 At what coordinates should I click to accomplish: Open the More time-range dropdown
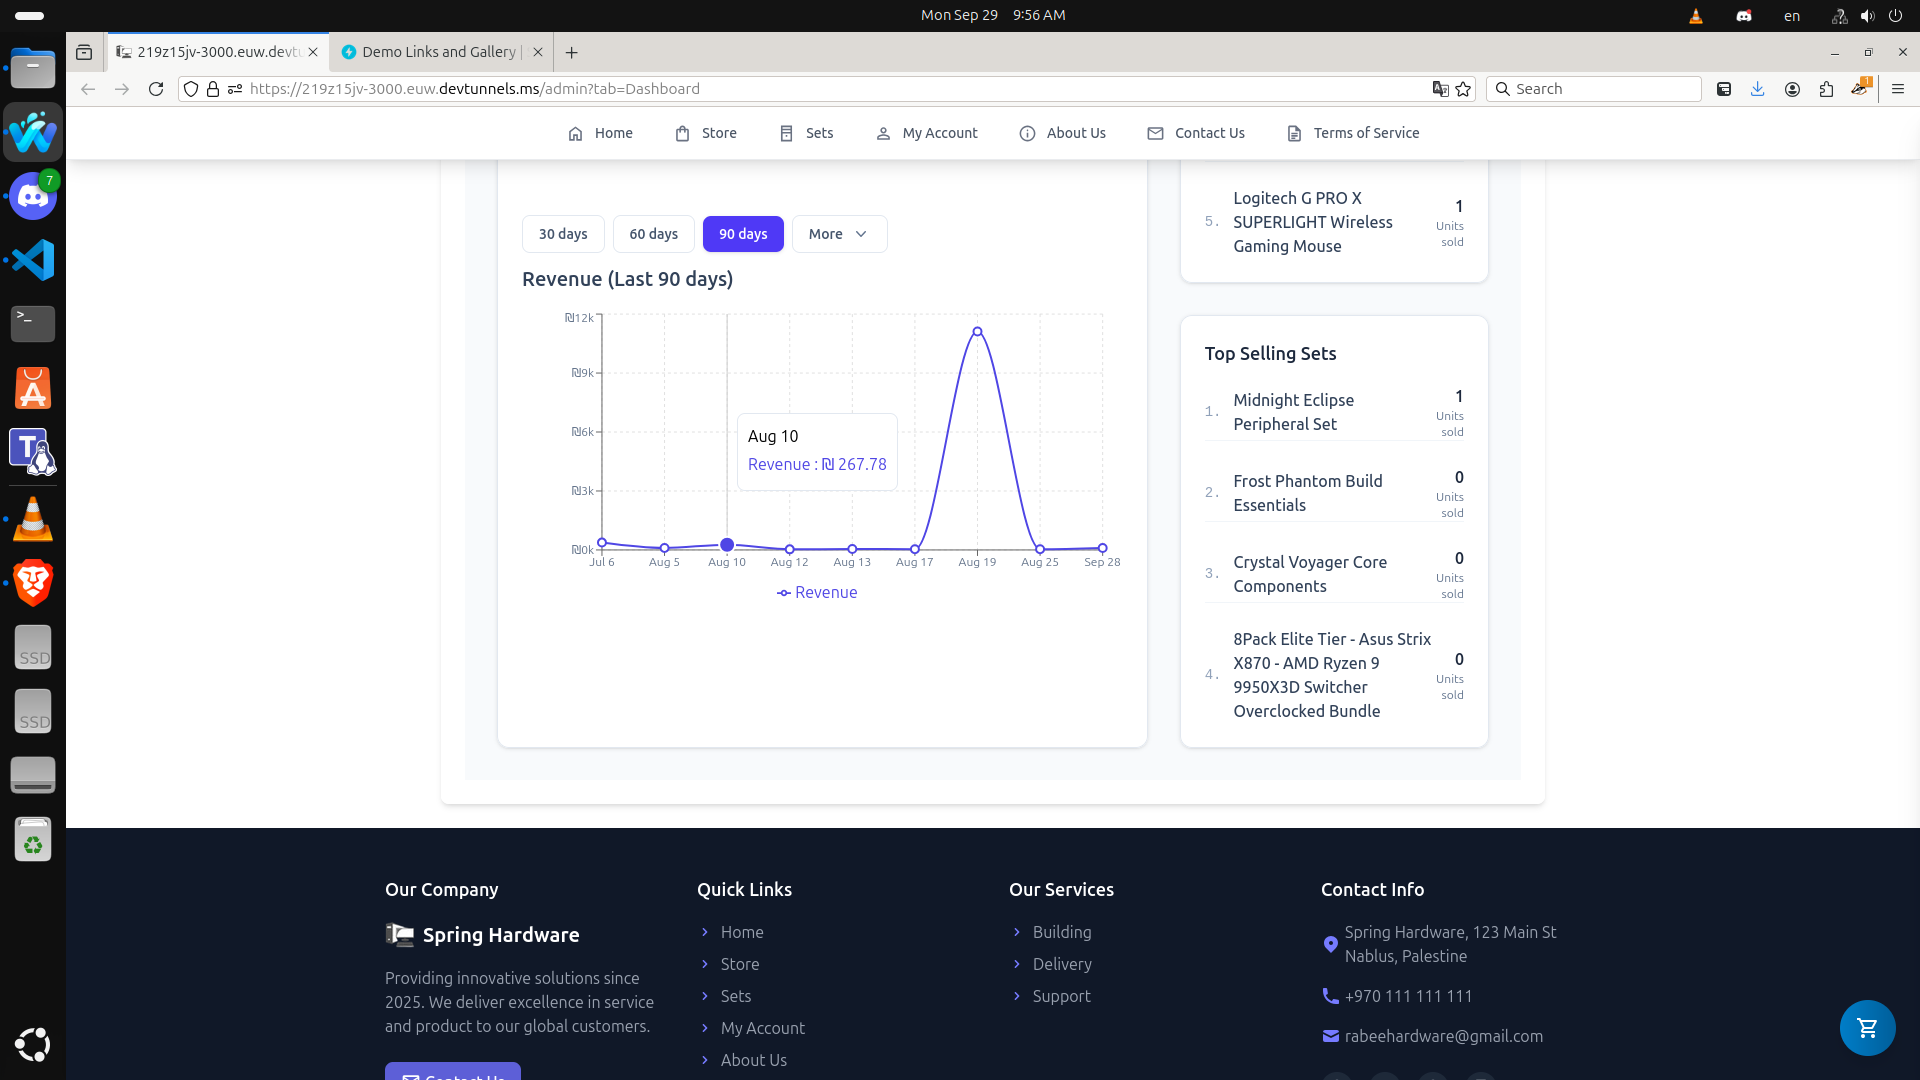pos(839,233)
